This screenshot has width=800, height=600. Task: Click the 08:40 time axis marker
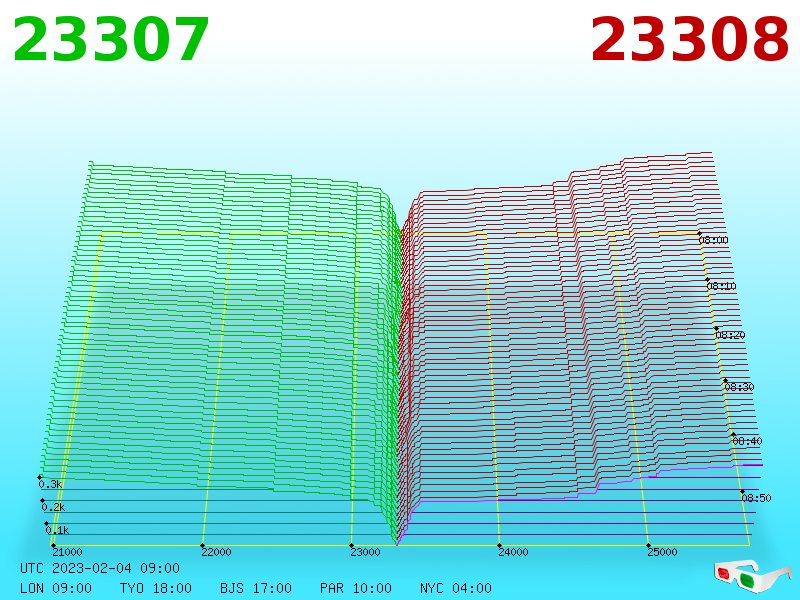click(x=747, y=441)
